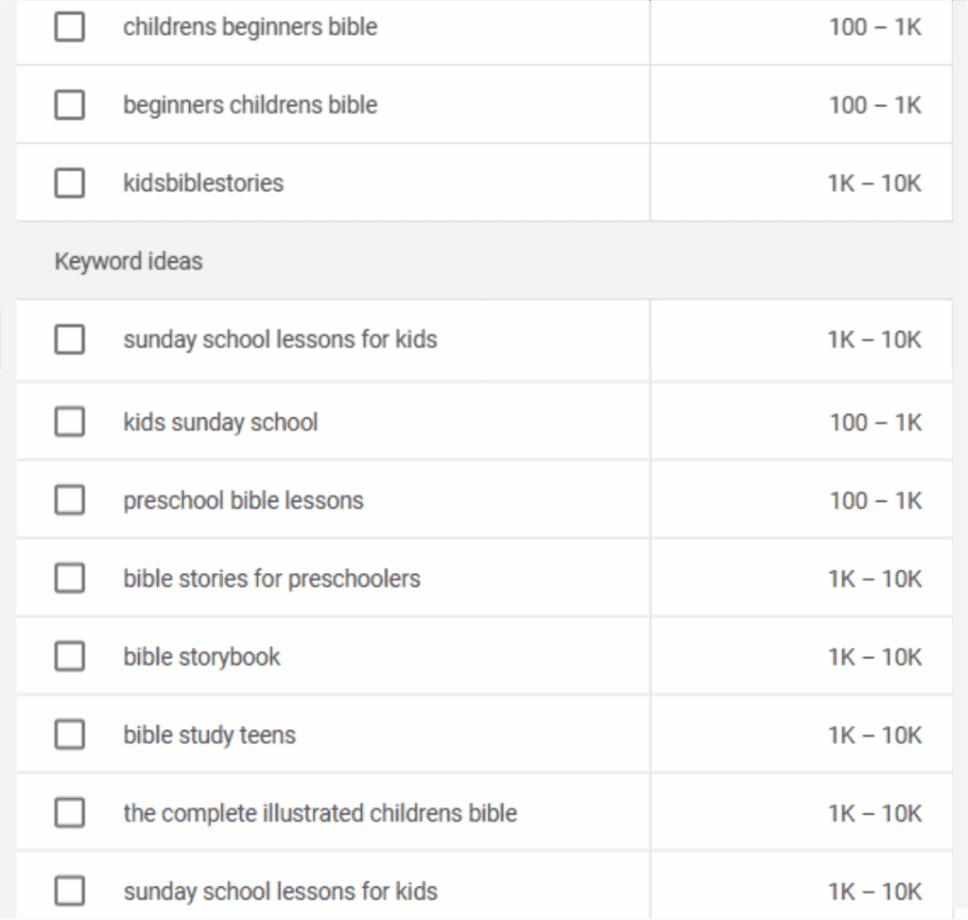Image resolution: width=968 pixels, height=920 pixels.
Task: Mark the "bible study teens" checkbox
Action: pos(69,735)
